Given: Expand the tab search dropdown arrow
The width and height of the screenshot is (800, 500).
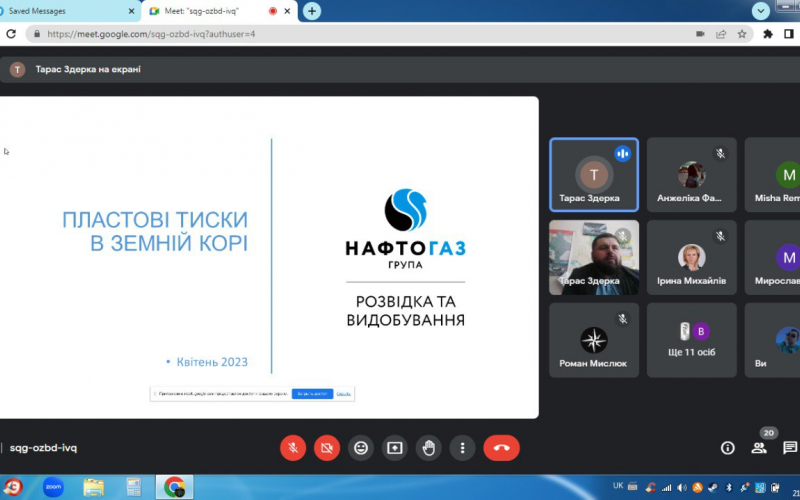Looking at the screenshot, I should (x=761, y=11).
